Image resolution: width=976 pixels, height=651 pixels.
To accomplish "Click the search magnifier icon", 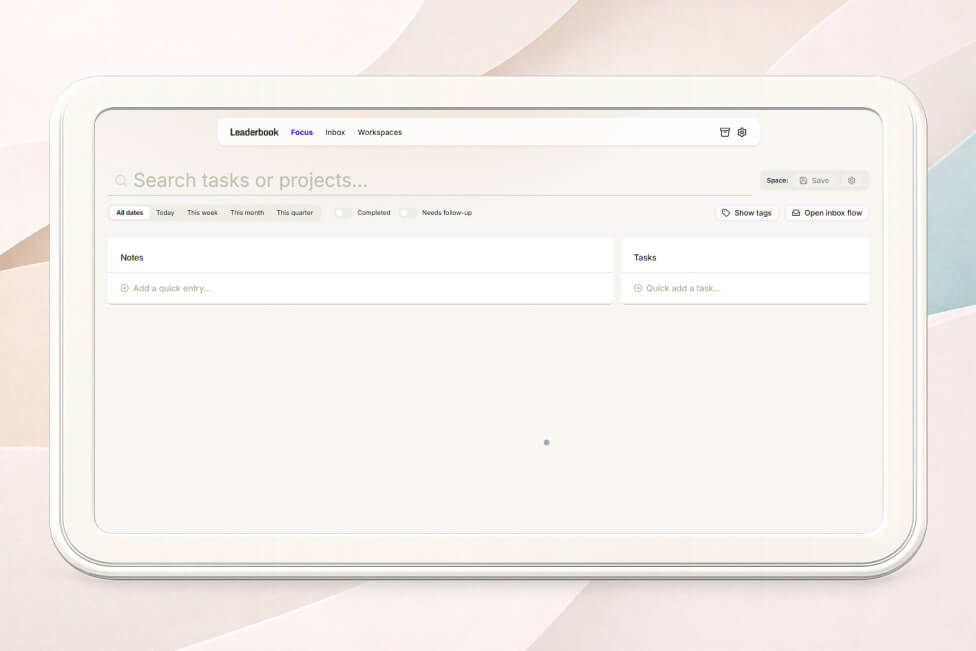I will pyautogui.click(x=121, y=181).
